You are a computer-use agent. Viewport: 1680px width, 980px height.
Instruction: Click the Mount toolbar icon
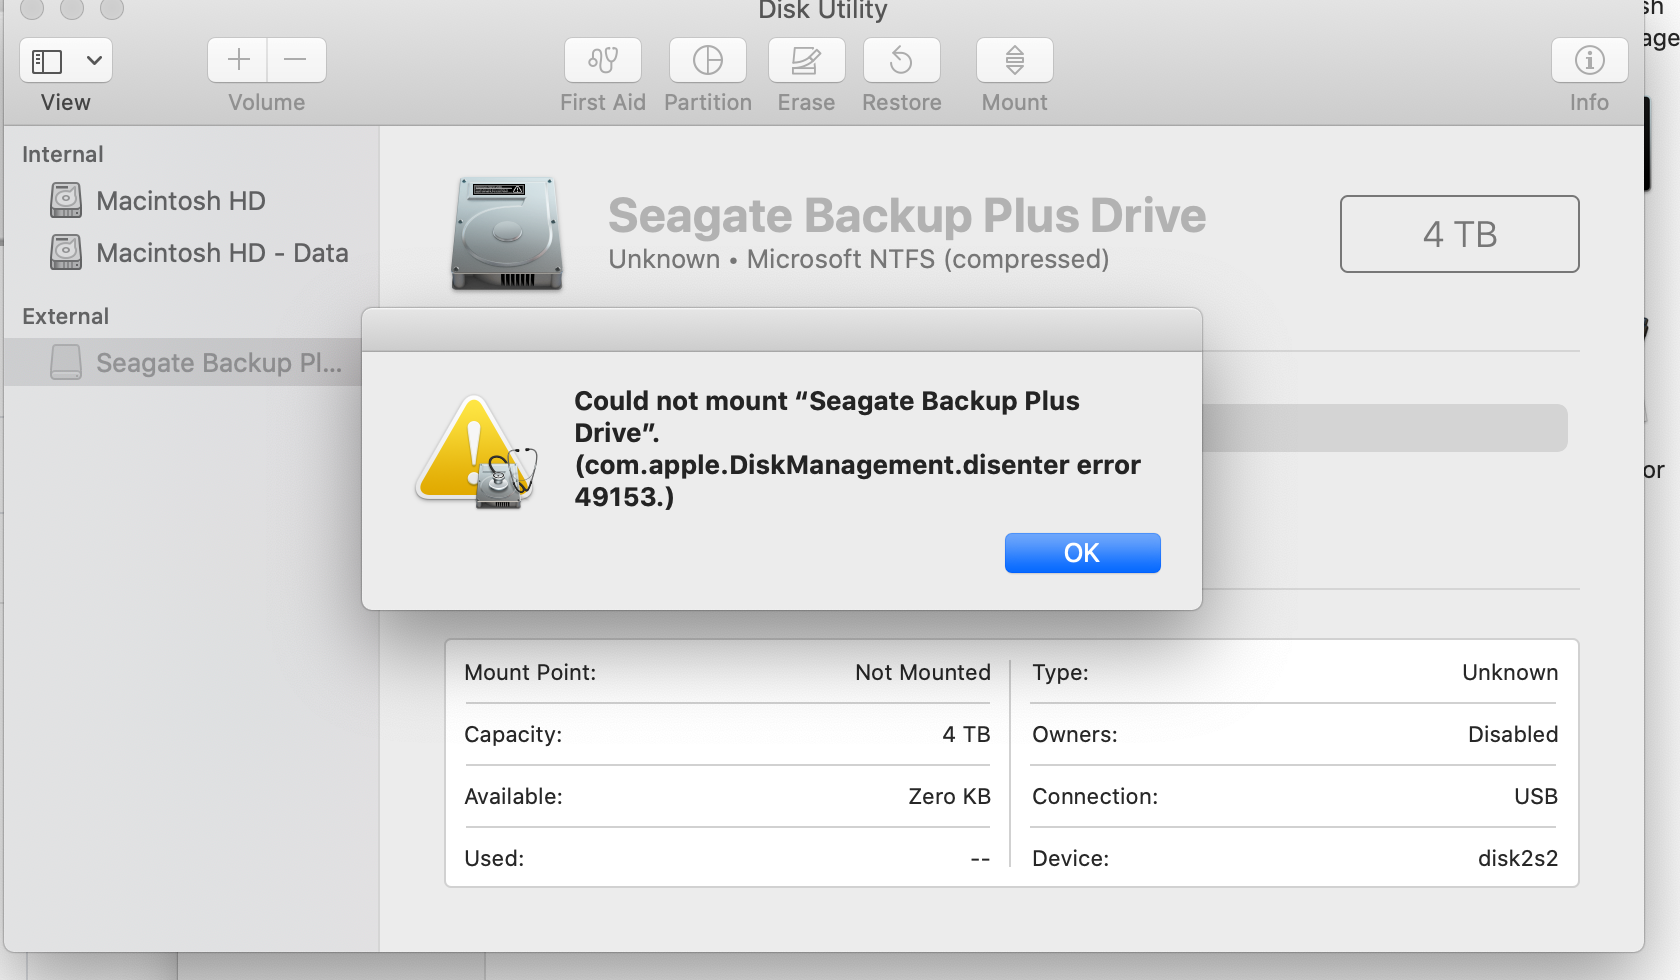pos(1015,60)
